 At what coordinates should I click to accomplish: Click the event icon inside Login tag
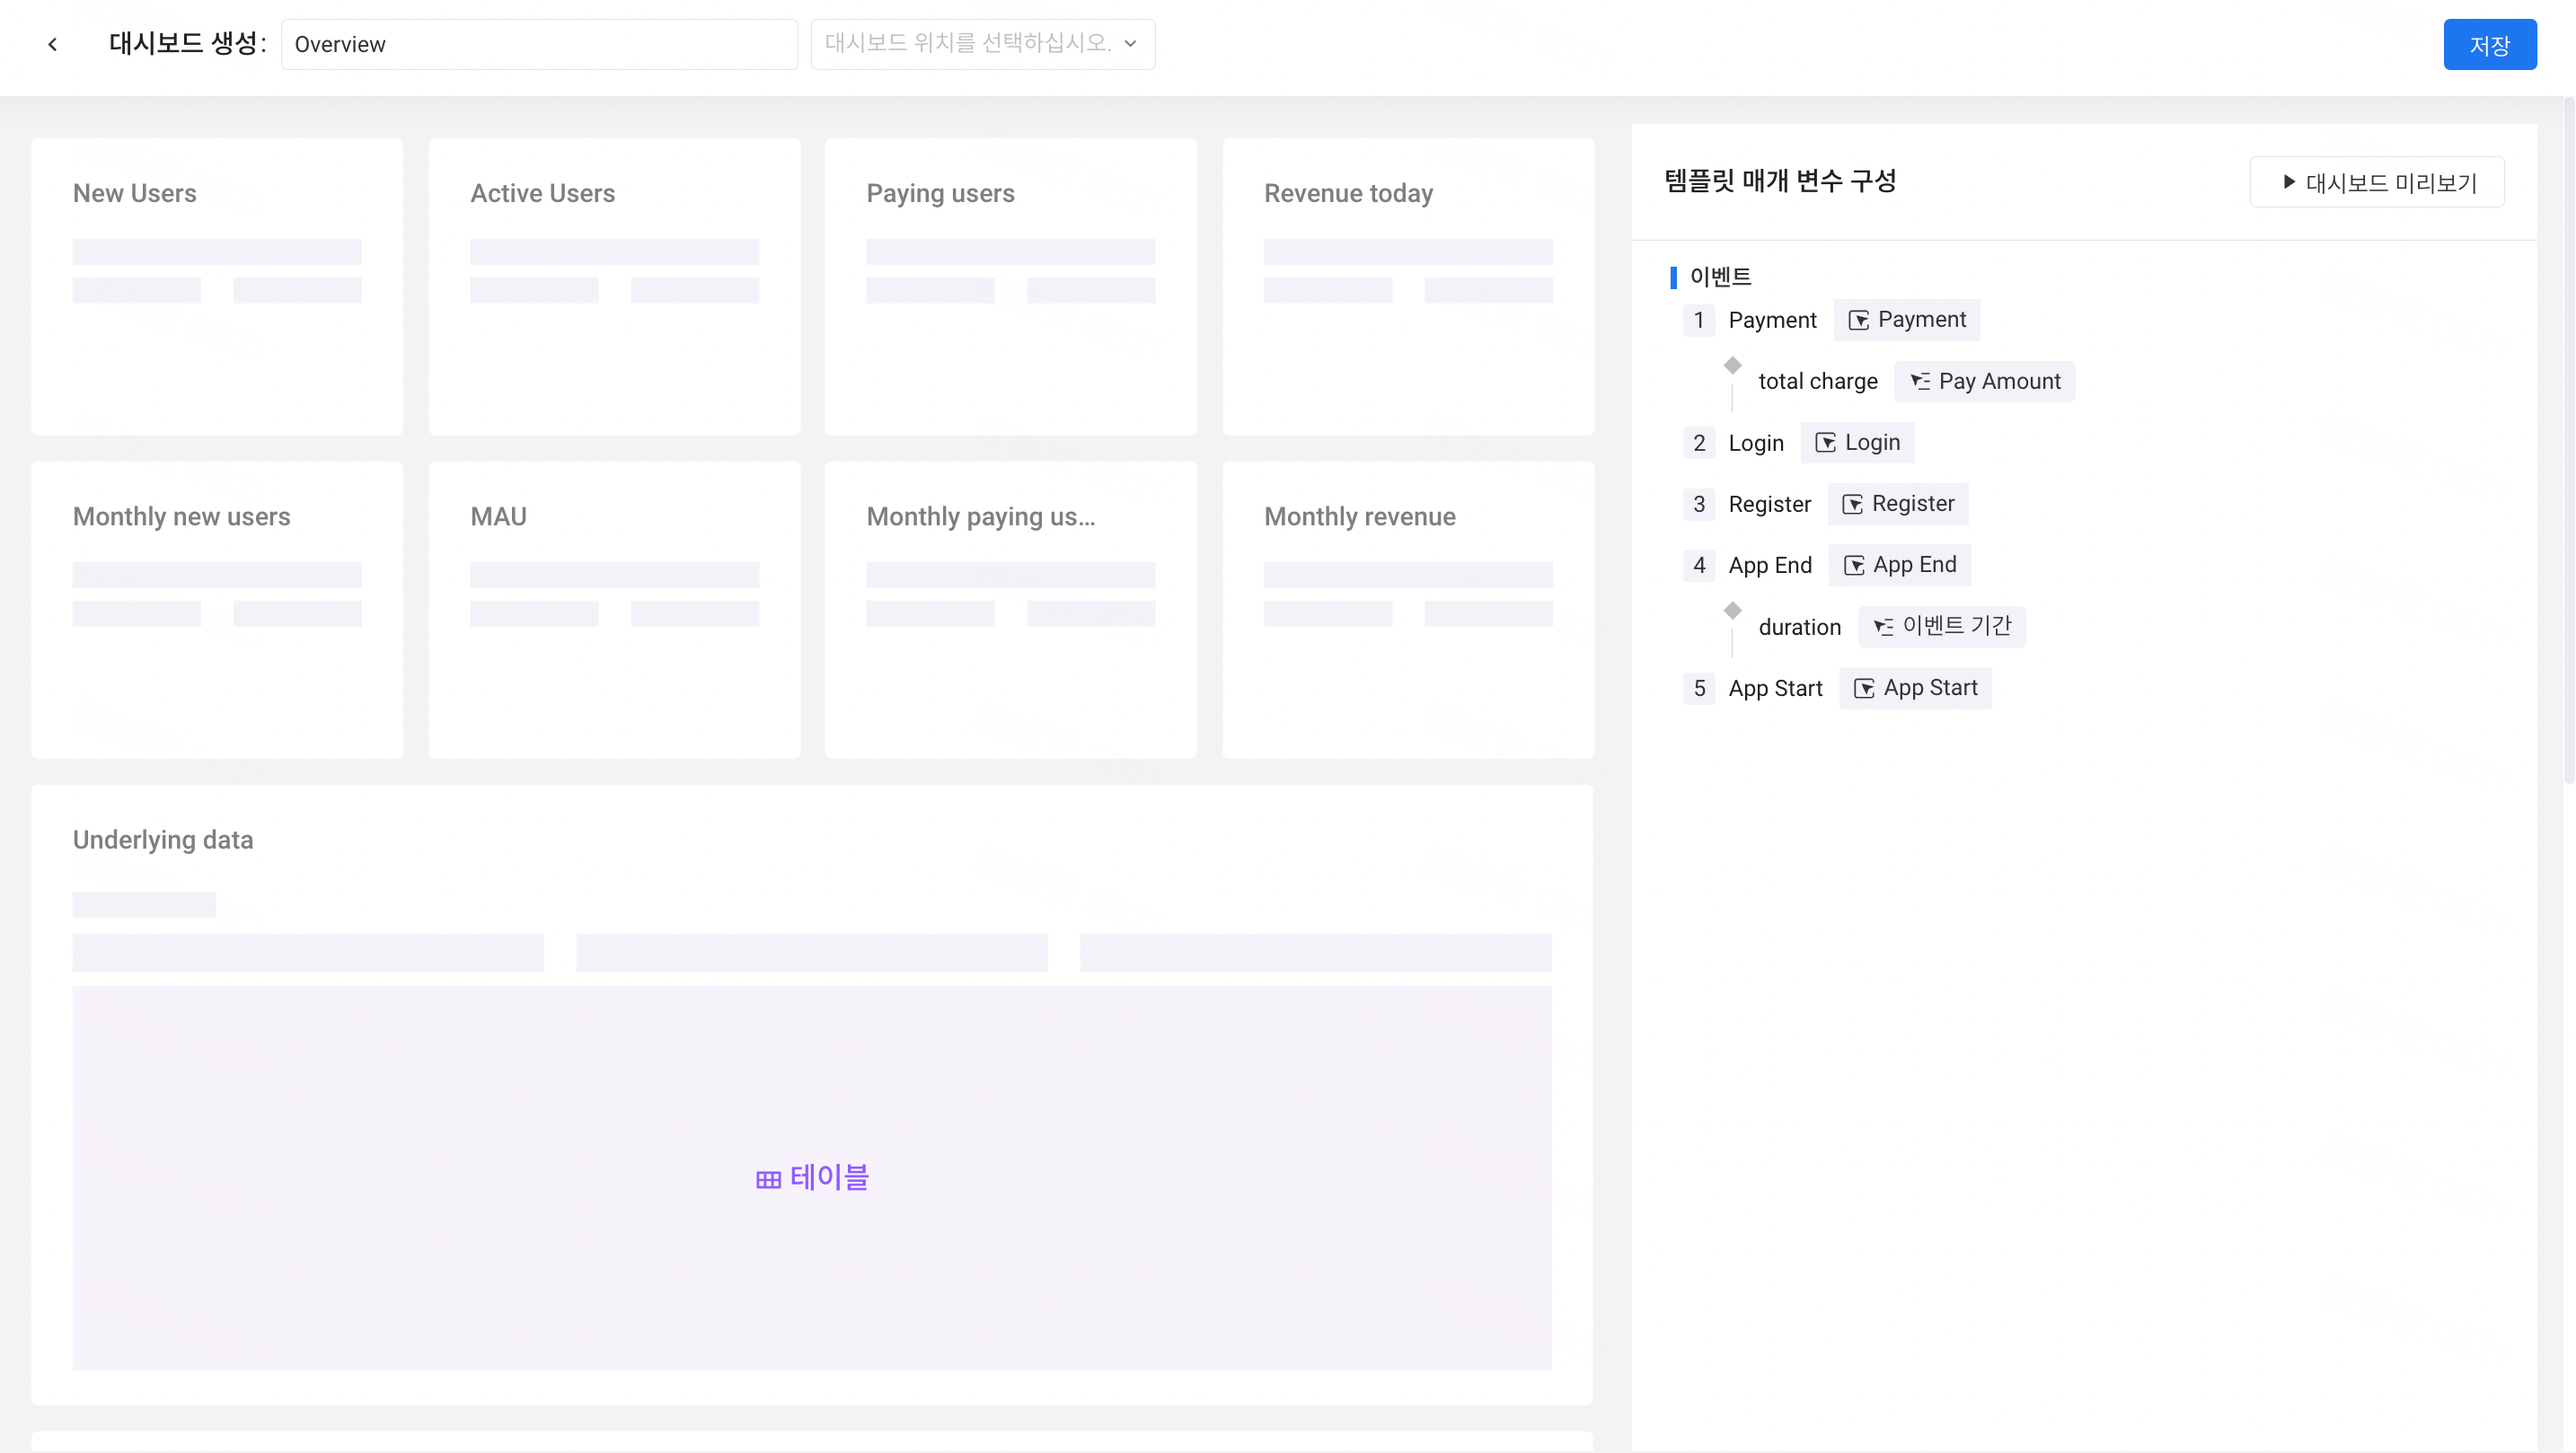pos(1825,443)
